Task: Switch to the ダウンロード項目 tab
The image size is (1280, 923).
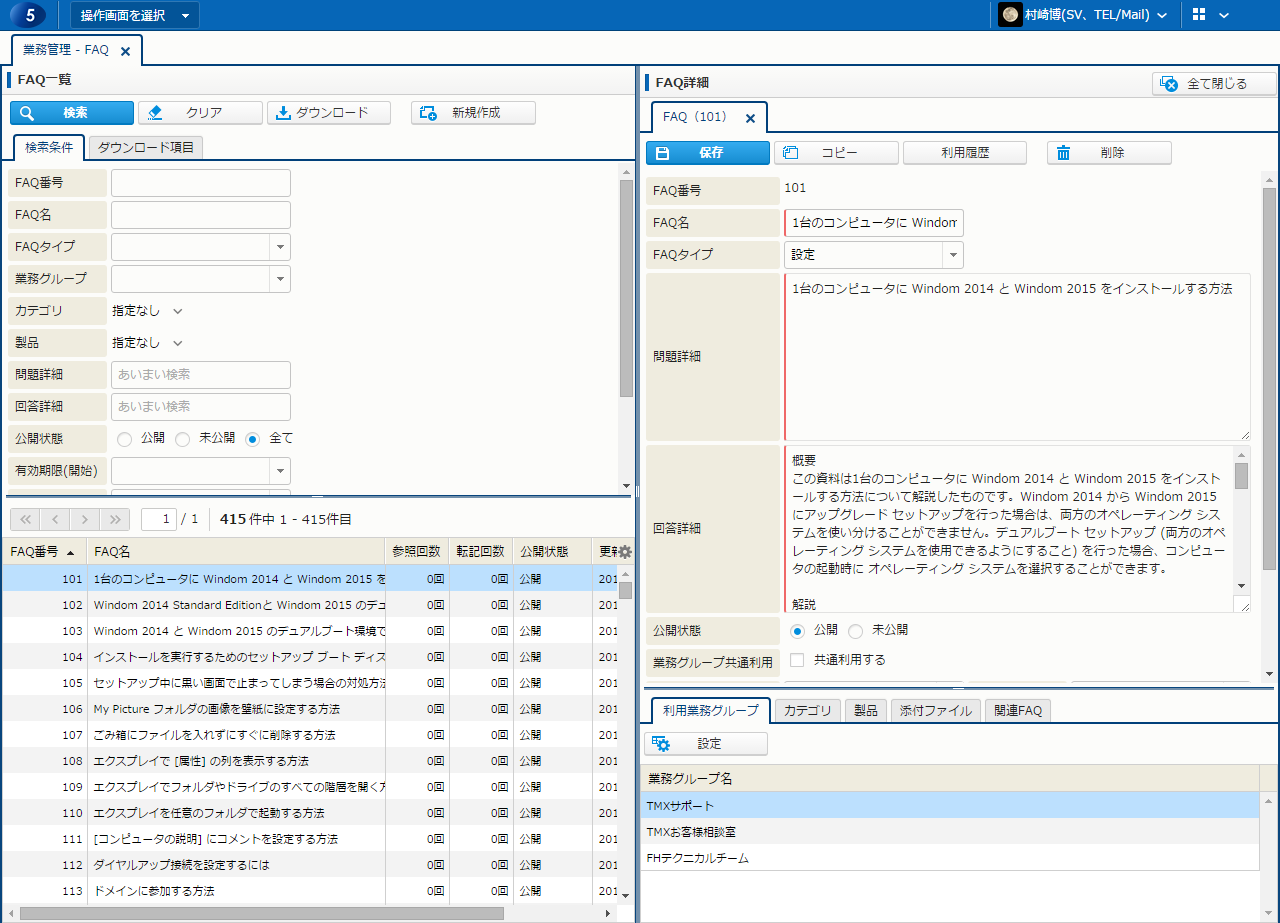Action: (x=146, y=148)
